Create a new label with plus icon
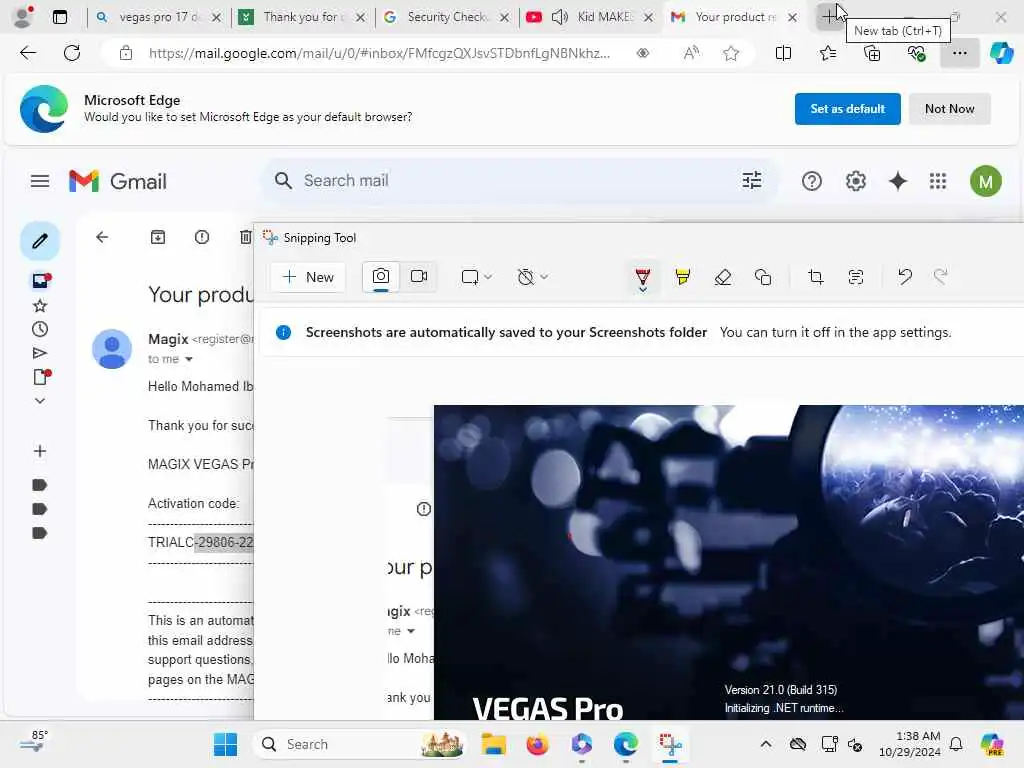This screenshot has height=768, width=1024. coord(40,451)
